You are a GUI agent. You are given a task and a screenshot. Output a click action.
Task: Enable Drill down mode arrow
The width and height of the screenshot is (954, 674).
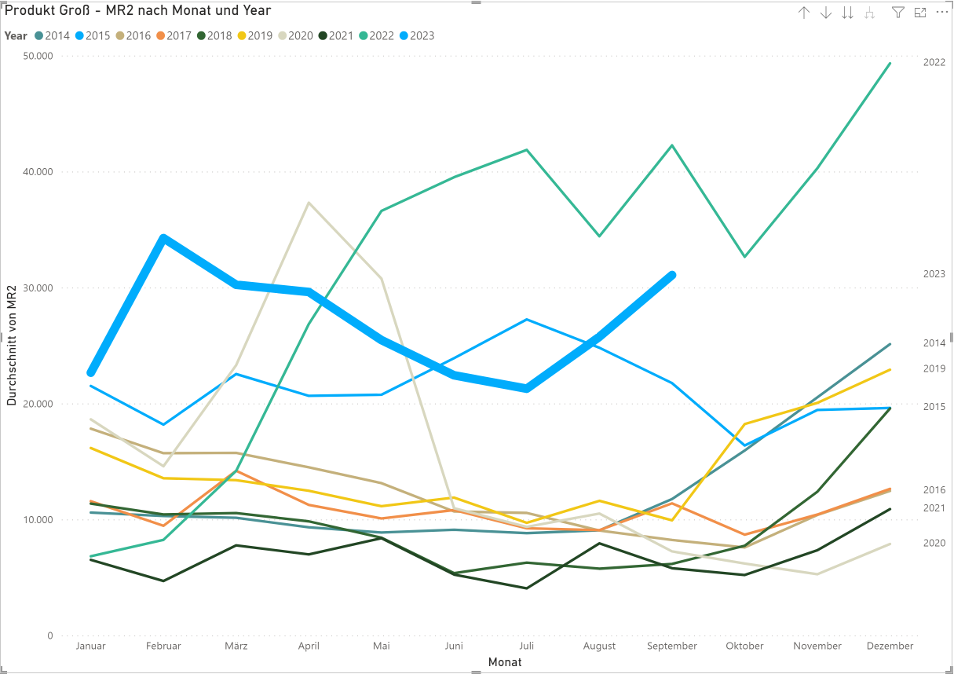pos(826,13)
